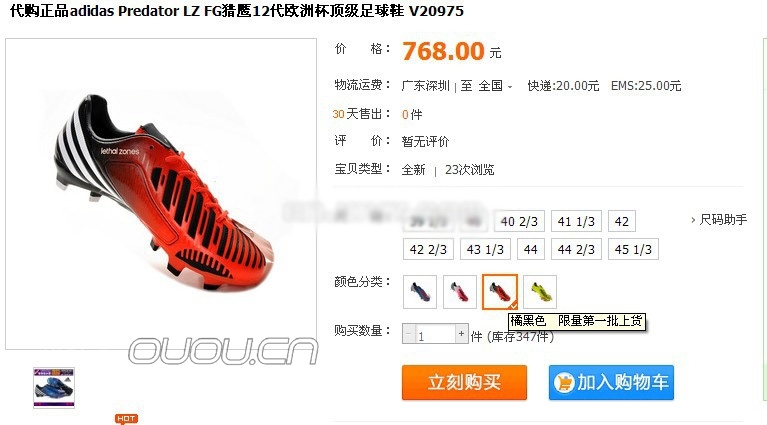Screen dimensions: 767x425
Task: Choose shoe size 44
Action: 531,249
